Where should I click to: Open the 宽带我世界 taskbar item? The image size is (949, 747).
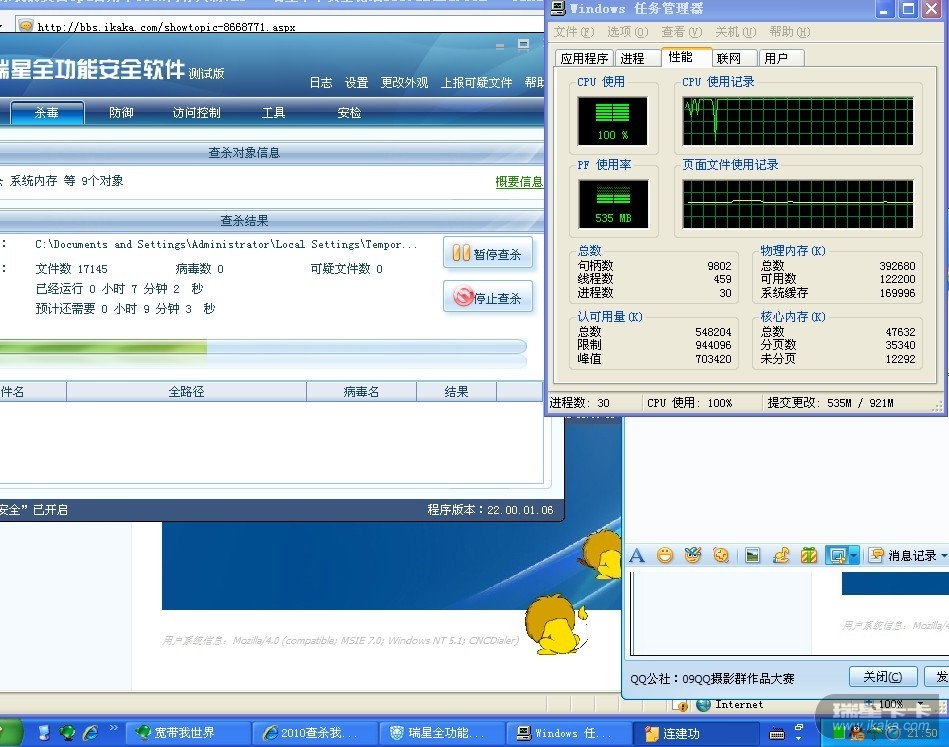(x=186, y=732)
